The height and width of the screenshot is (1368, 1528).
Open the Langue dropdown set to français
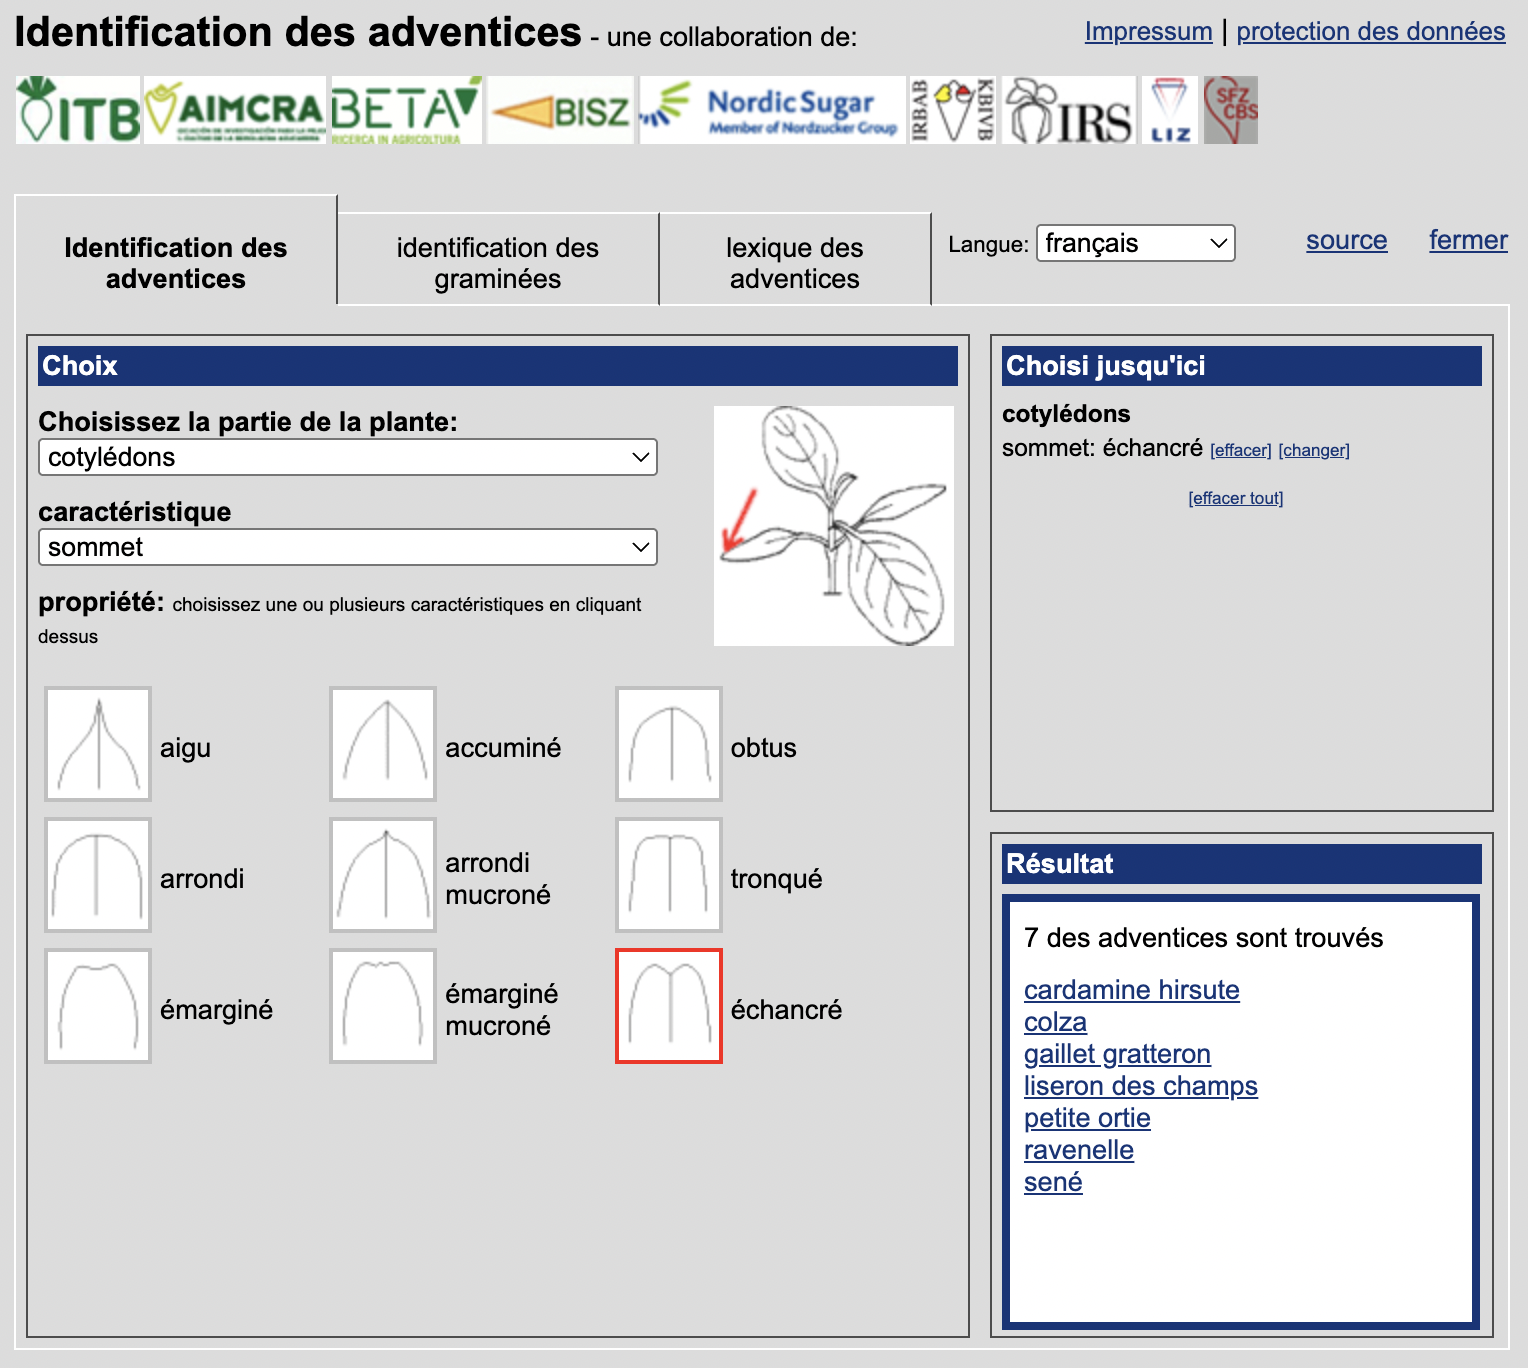[x=1135, y=243]
